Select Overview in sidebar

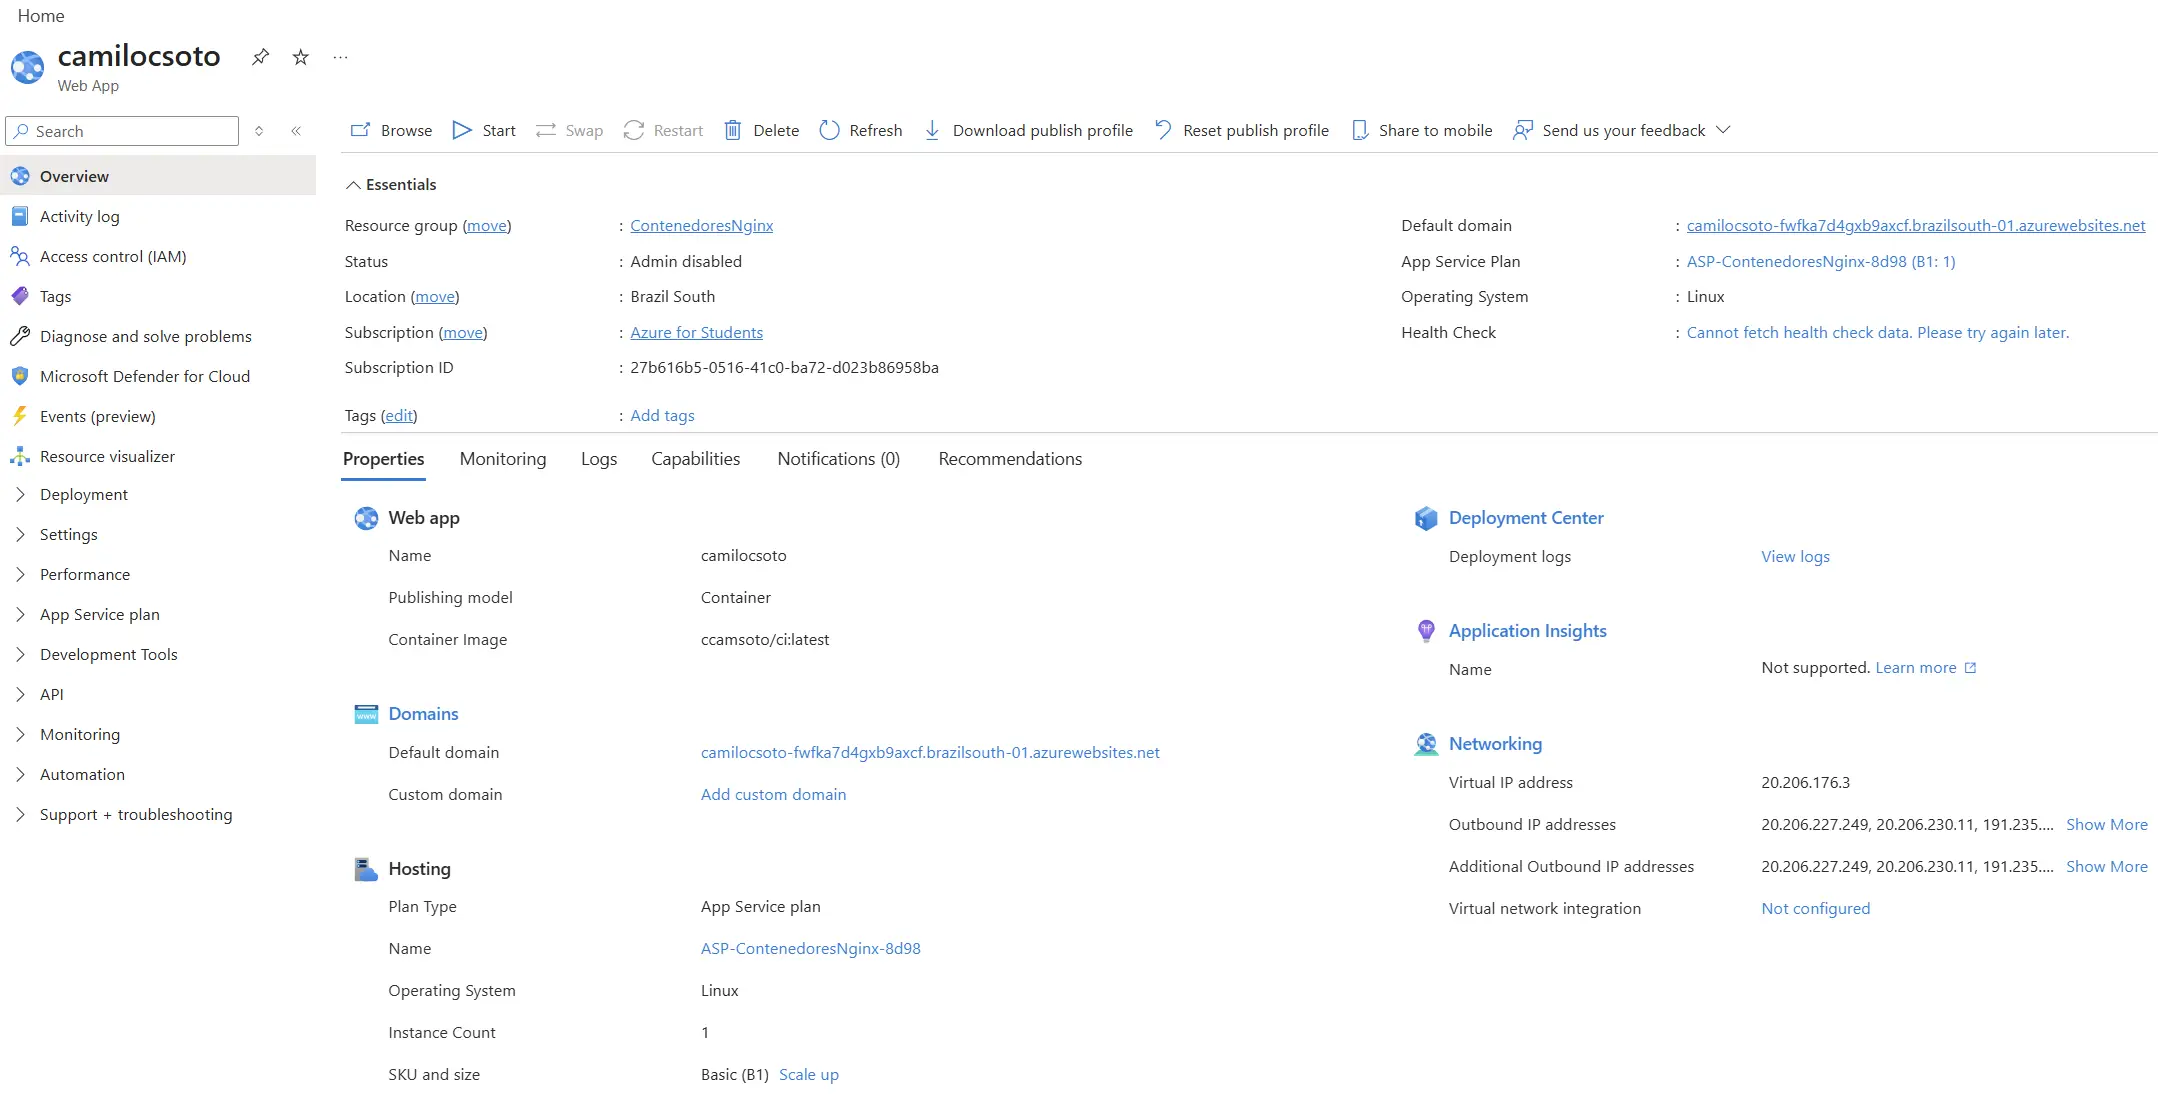click(160, 176)
